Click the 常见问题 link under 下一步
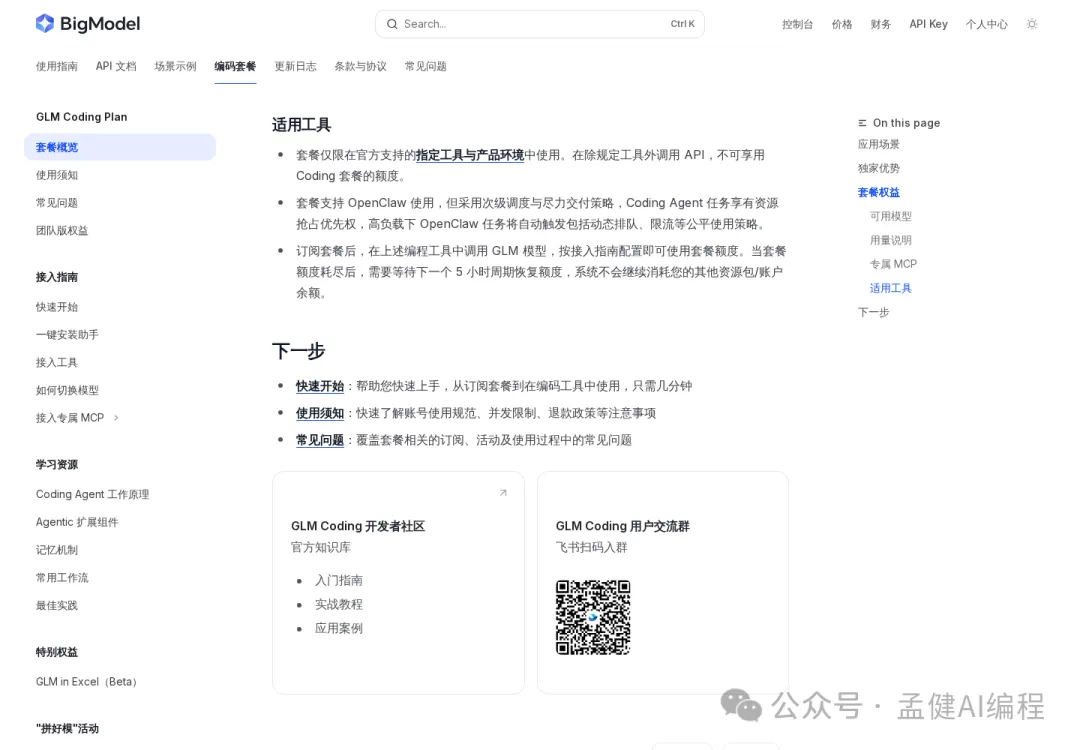This screenshot has width=1080, height=750. click(x=320, y=440)
